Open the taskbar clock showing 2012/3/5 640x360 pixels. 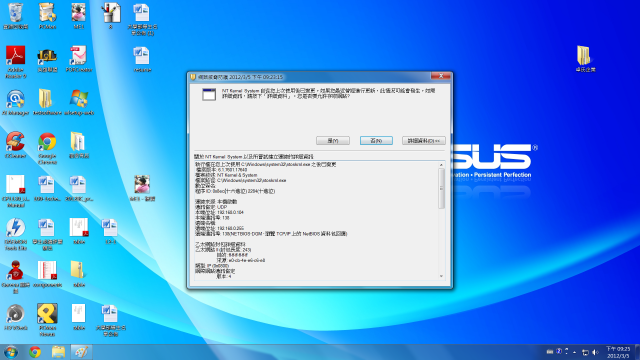(x=618, y=352)
